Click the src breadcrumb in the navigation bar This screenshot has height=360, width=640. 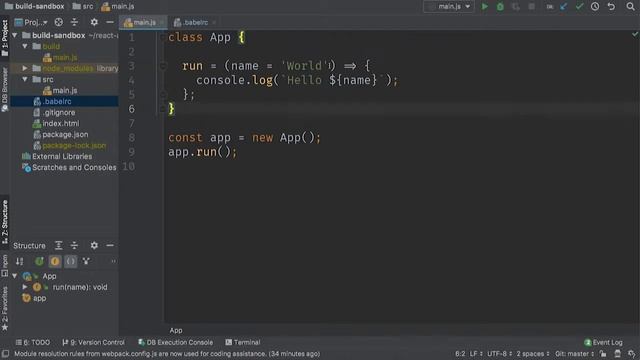[83, 7]
